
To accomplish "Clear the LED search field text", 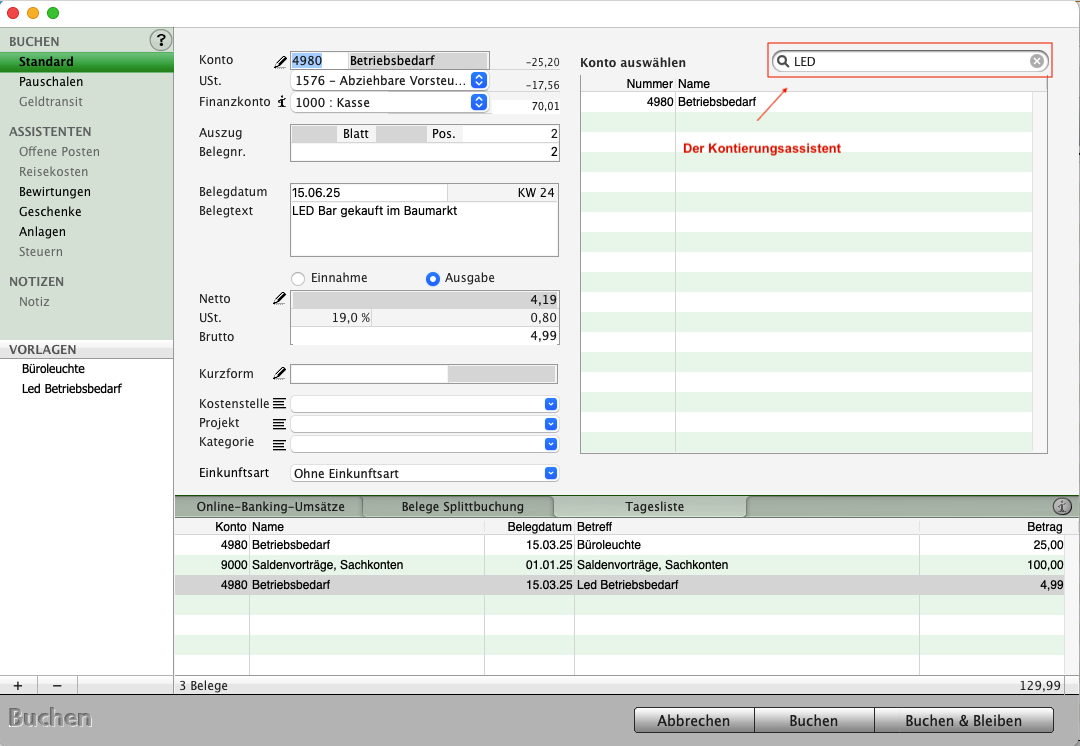I will (x=1037, y=62).
